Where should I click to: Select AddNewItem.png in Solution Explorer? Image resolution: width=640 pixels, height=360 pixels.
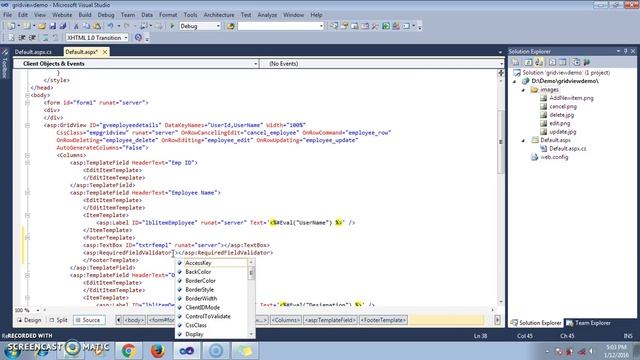click(571, 98)
